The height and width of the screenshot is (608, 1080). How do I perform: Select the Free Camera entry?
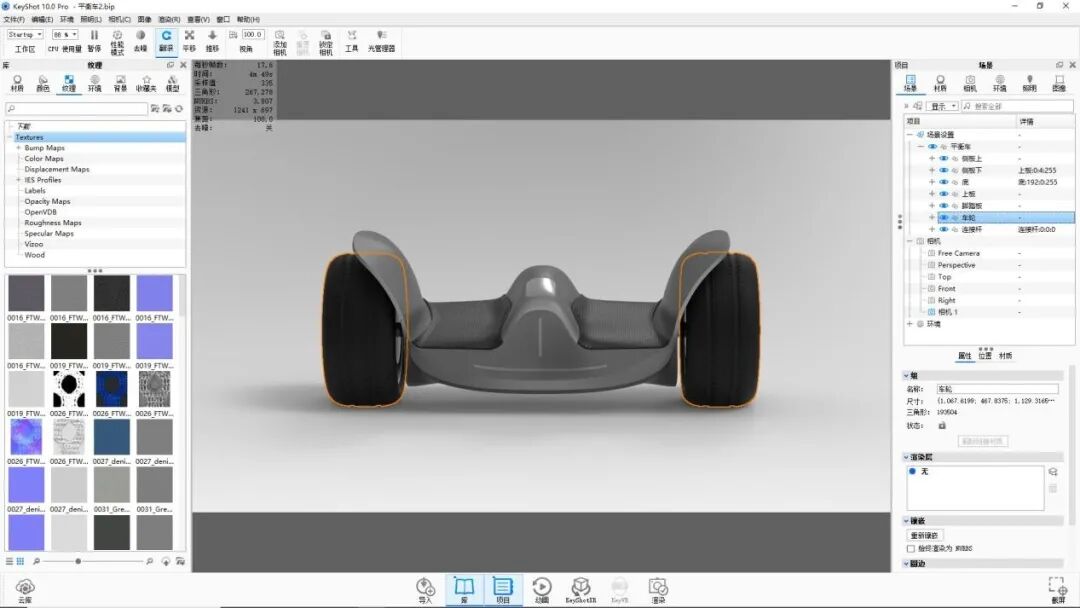(x=958, y=253)
